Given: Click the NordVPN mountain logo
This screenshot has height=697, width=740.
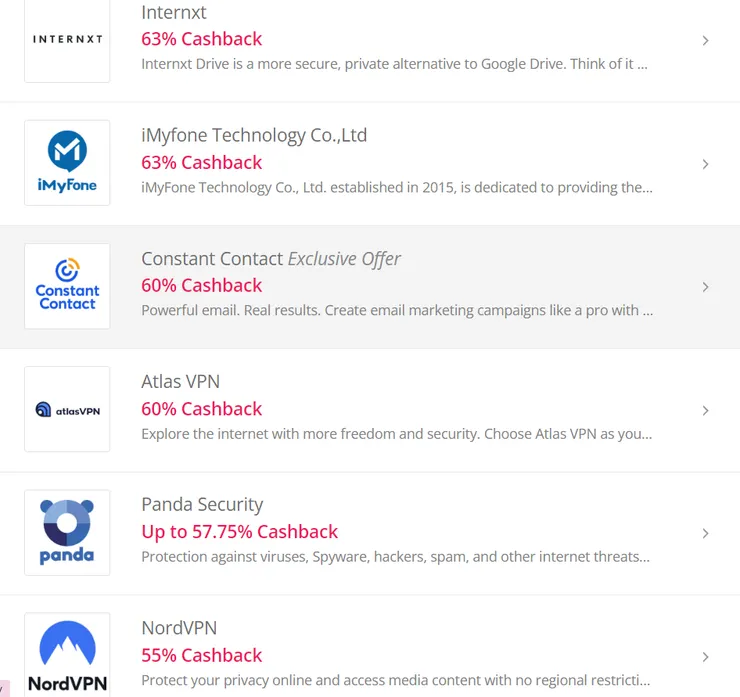Looking at the screenshot, I should pyautogui.click(x=67, y=655).
